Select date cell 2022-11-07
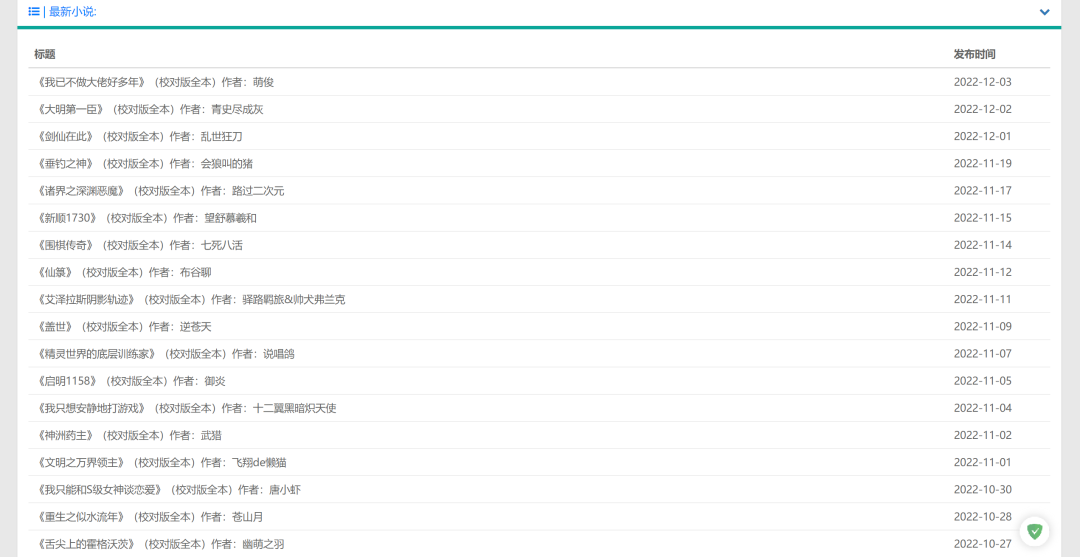 (x=983, y=354)
